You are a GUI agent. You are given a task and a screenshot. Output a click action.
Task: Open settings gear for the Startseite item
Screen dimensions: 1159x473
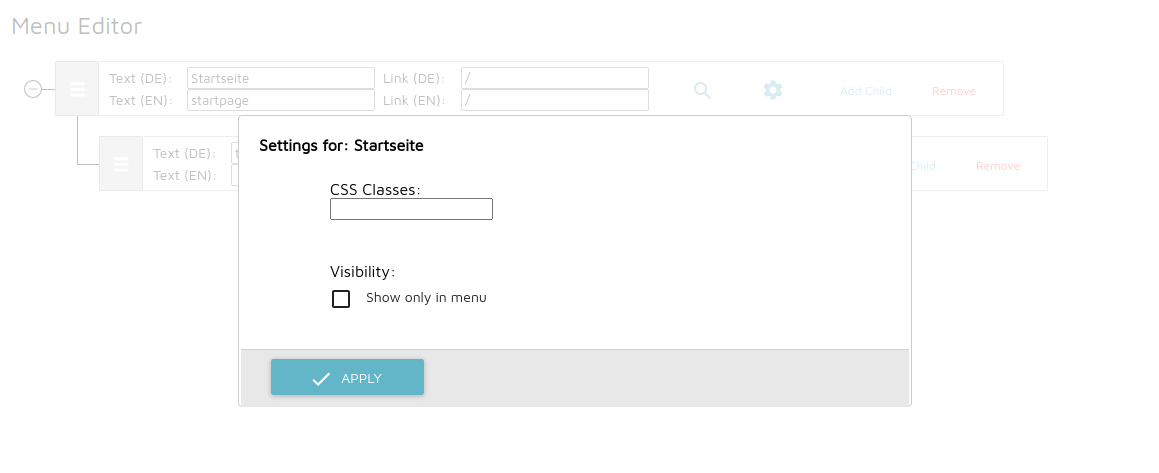(772, 90)
